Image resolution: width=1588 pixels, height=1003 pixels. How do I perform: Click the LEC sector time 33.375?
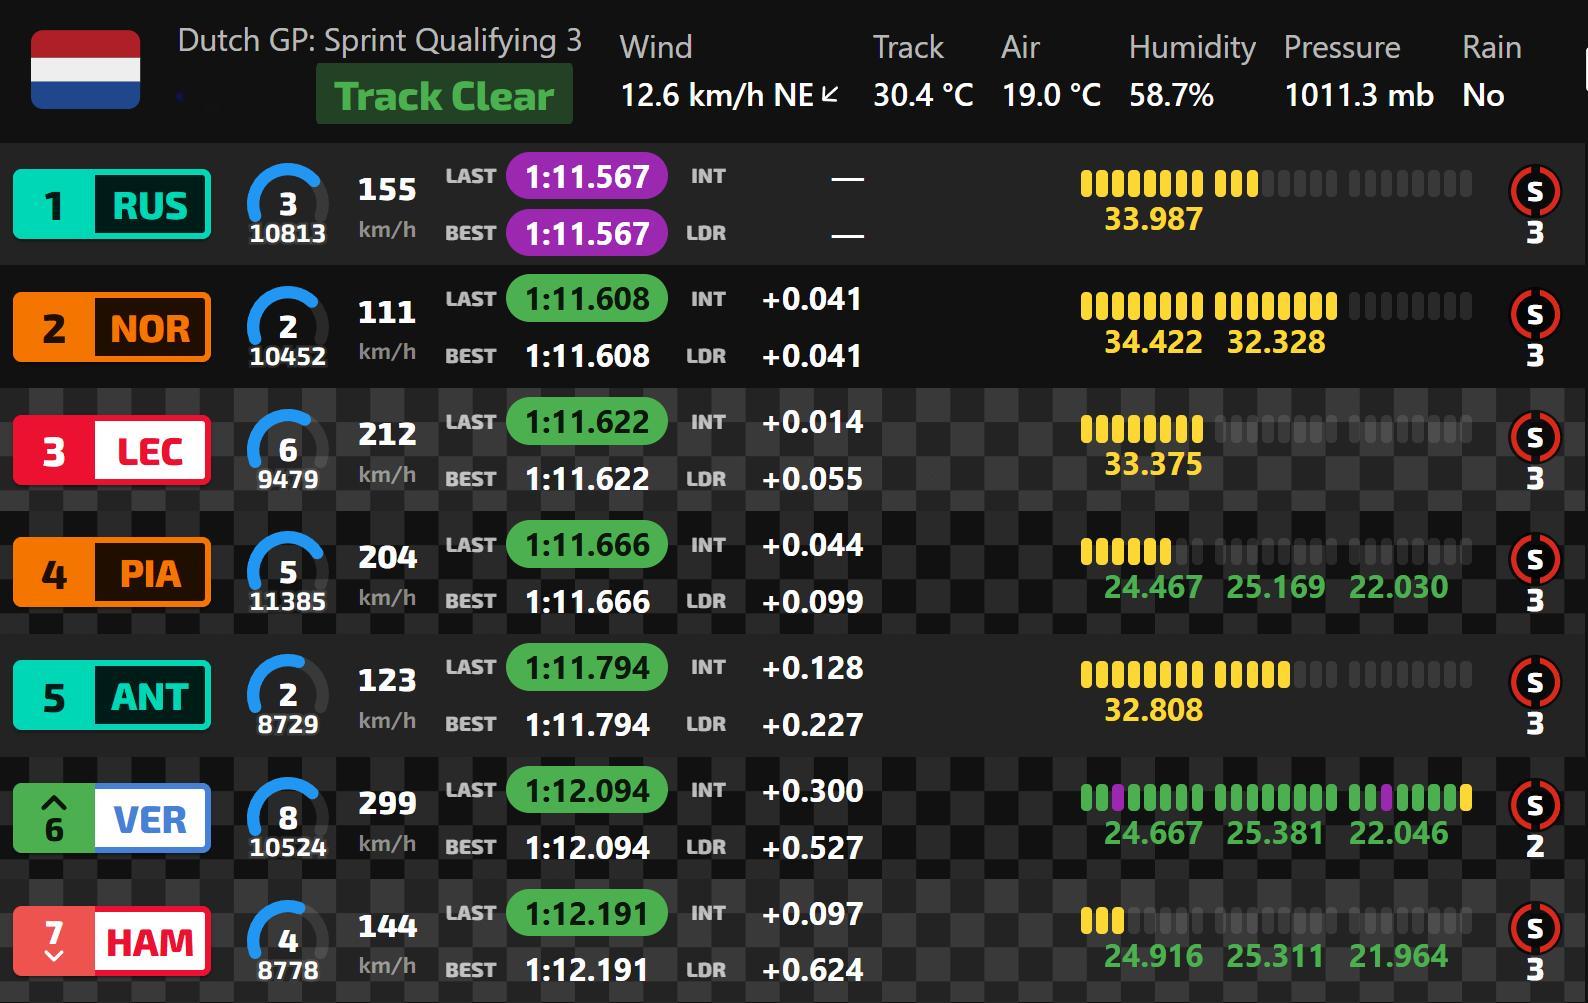click(1153, 465)
